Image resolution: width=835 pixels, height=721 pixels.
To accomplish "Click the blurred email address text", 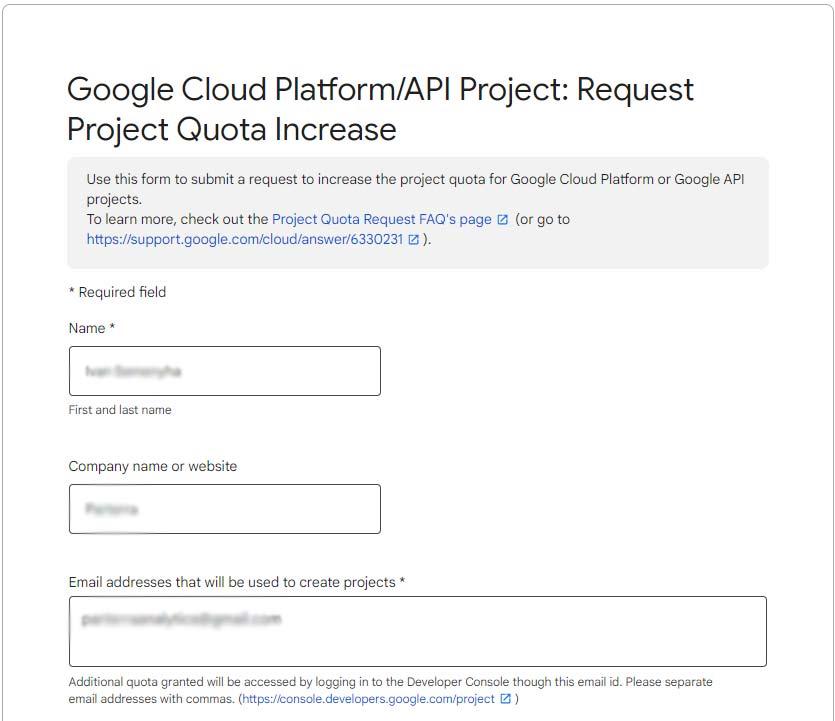I will click(x=181, y=619).
